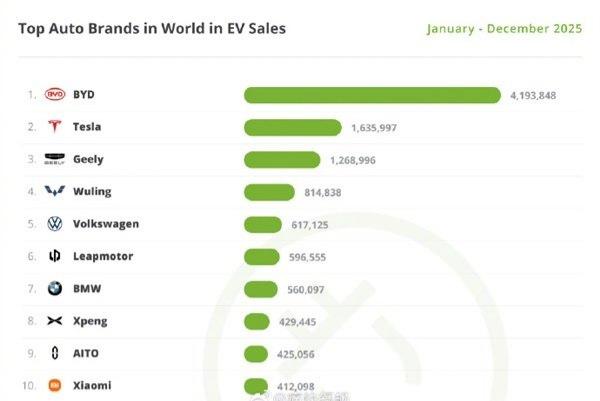The image size is (600, 401).
Task: Select the BMW roundel logo
Action: point(55,289)
